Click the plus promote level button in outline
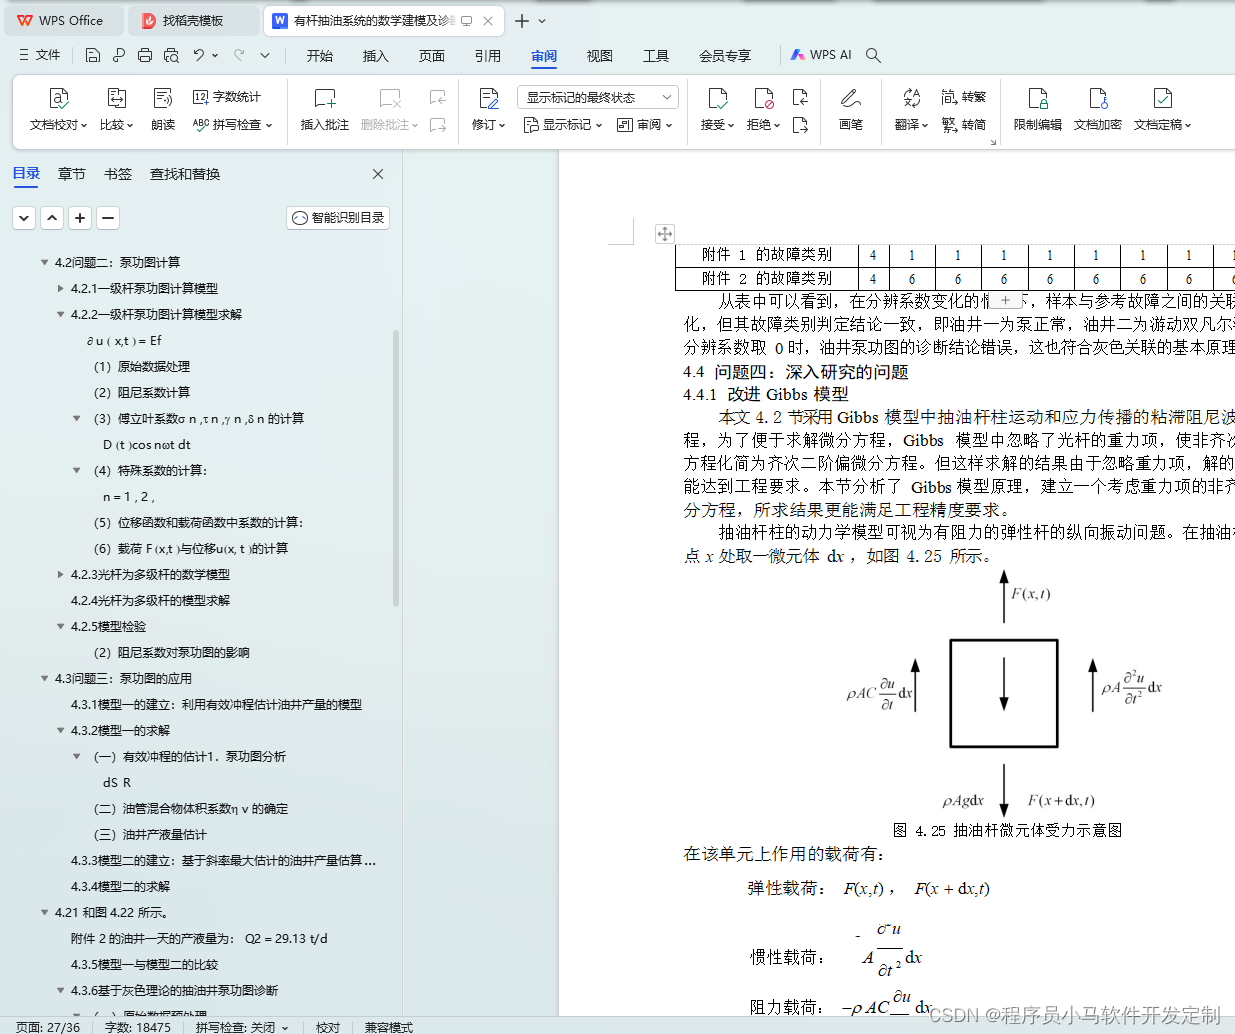The image size is (1235, 1034). pyautogui.click(x=80, y=218)
